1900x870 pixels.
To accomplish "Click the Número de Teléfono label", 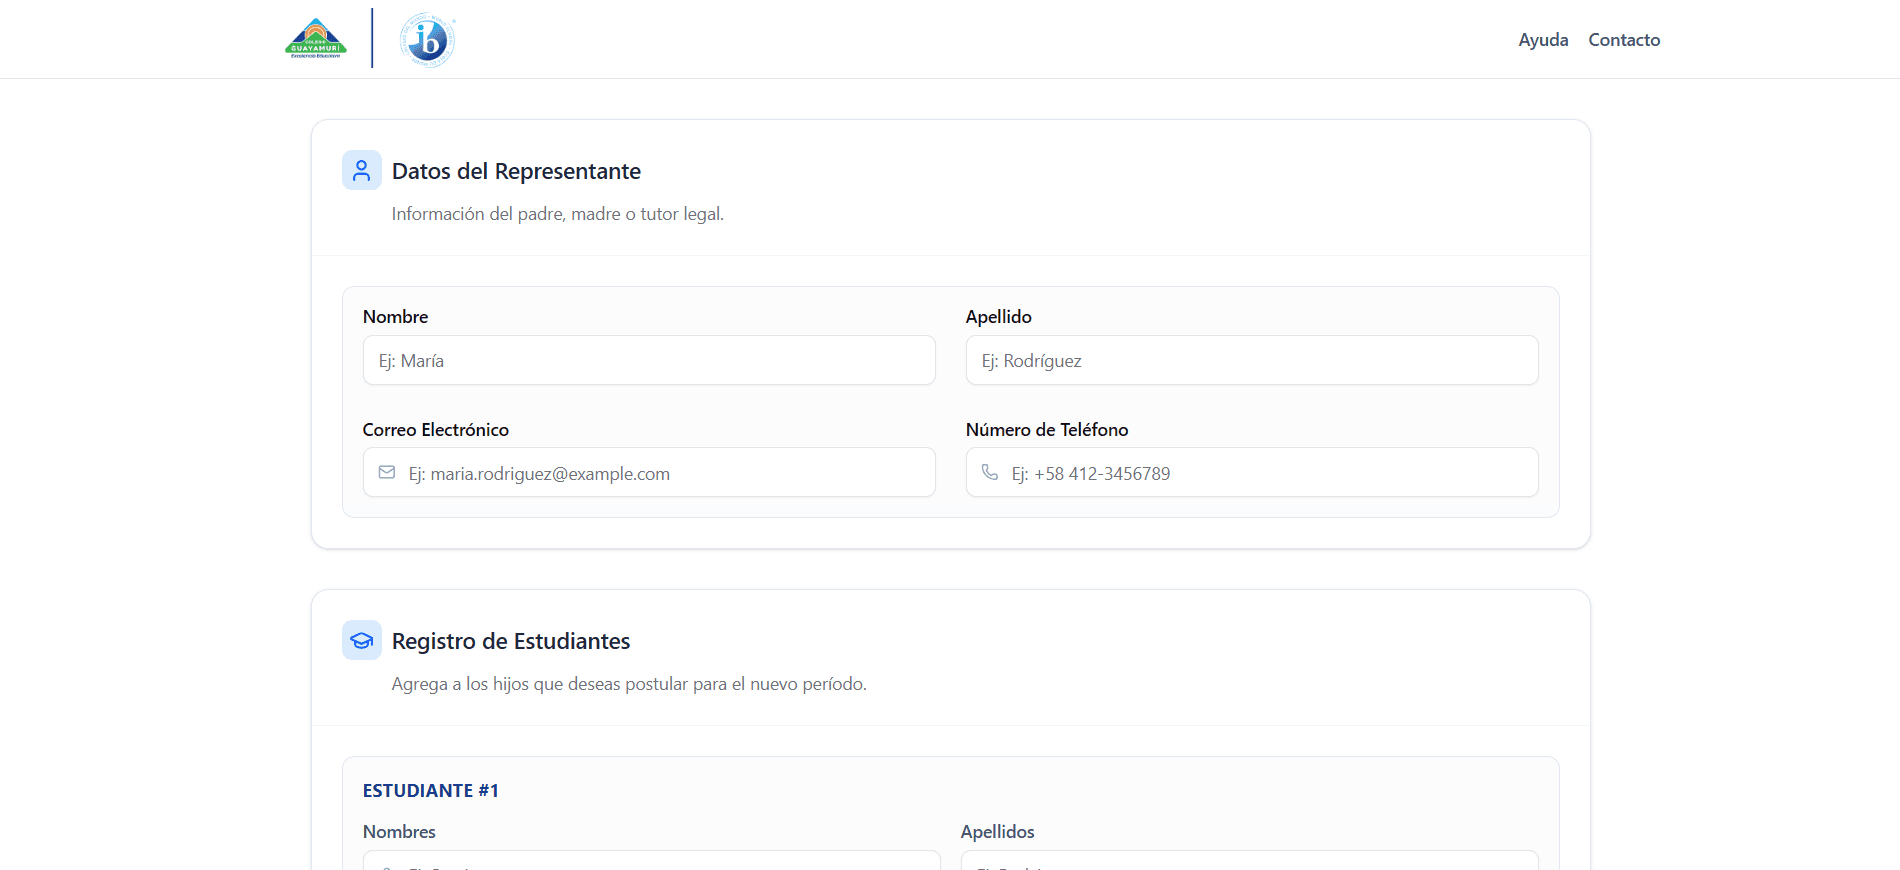I will (x=1047, y=429).
